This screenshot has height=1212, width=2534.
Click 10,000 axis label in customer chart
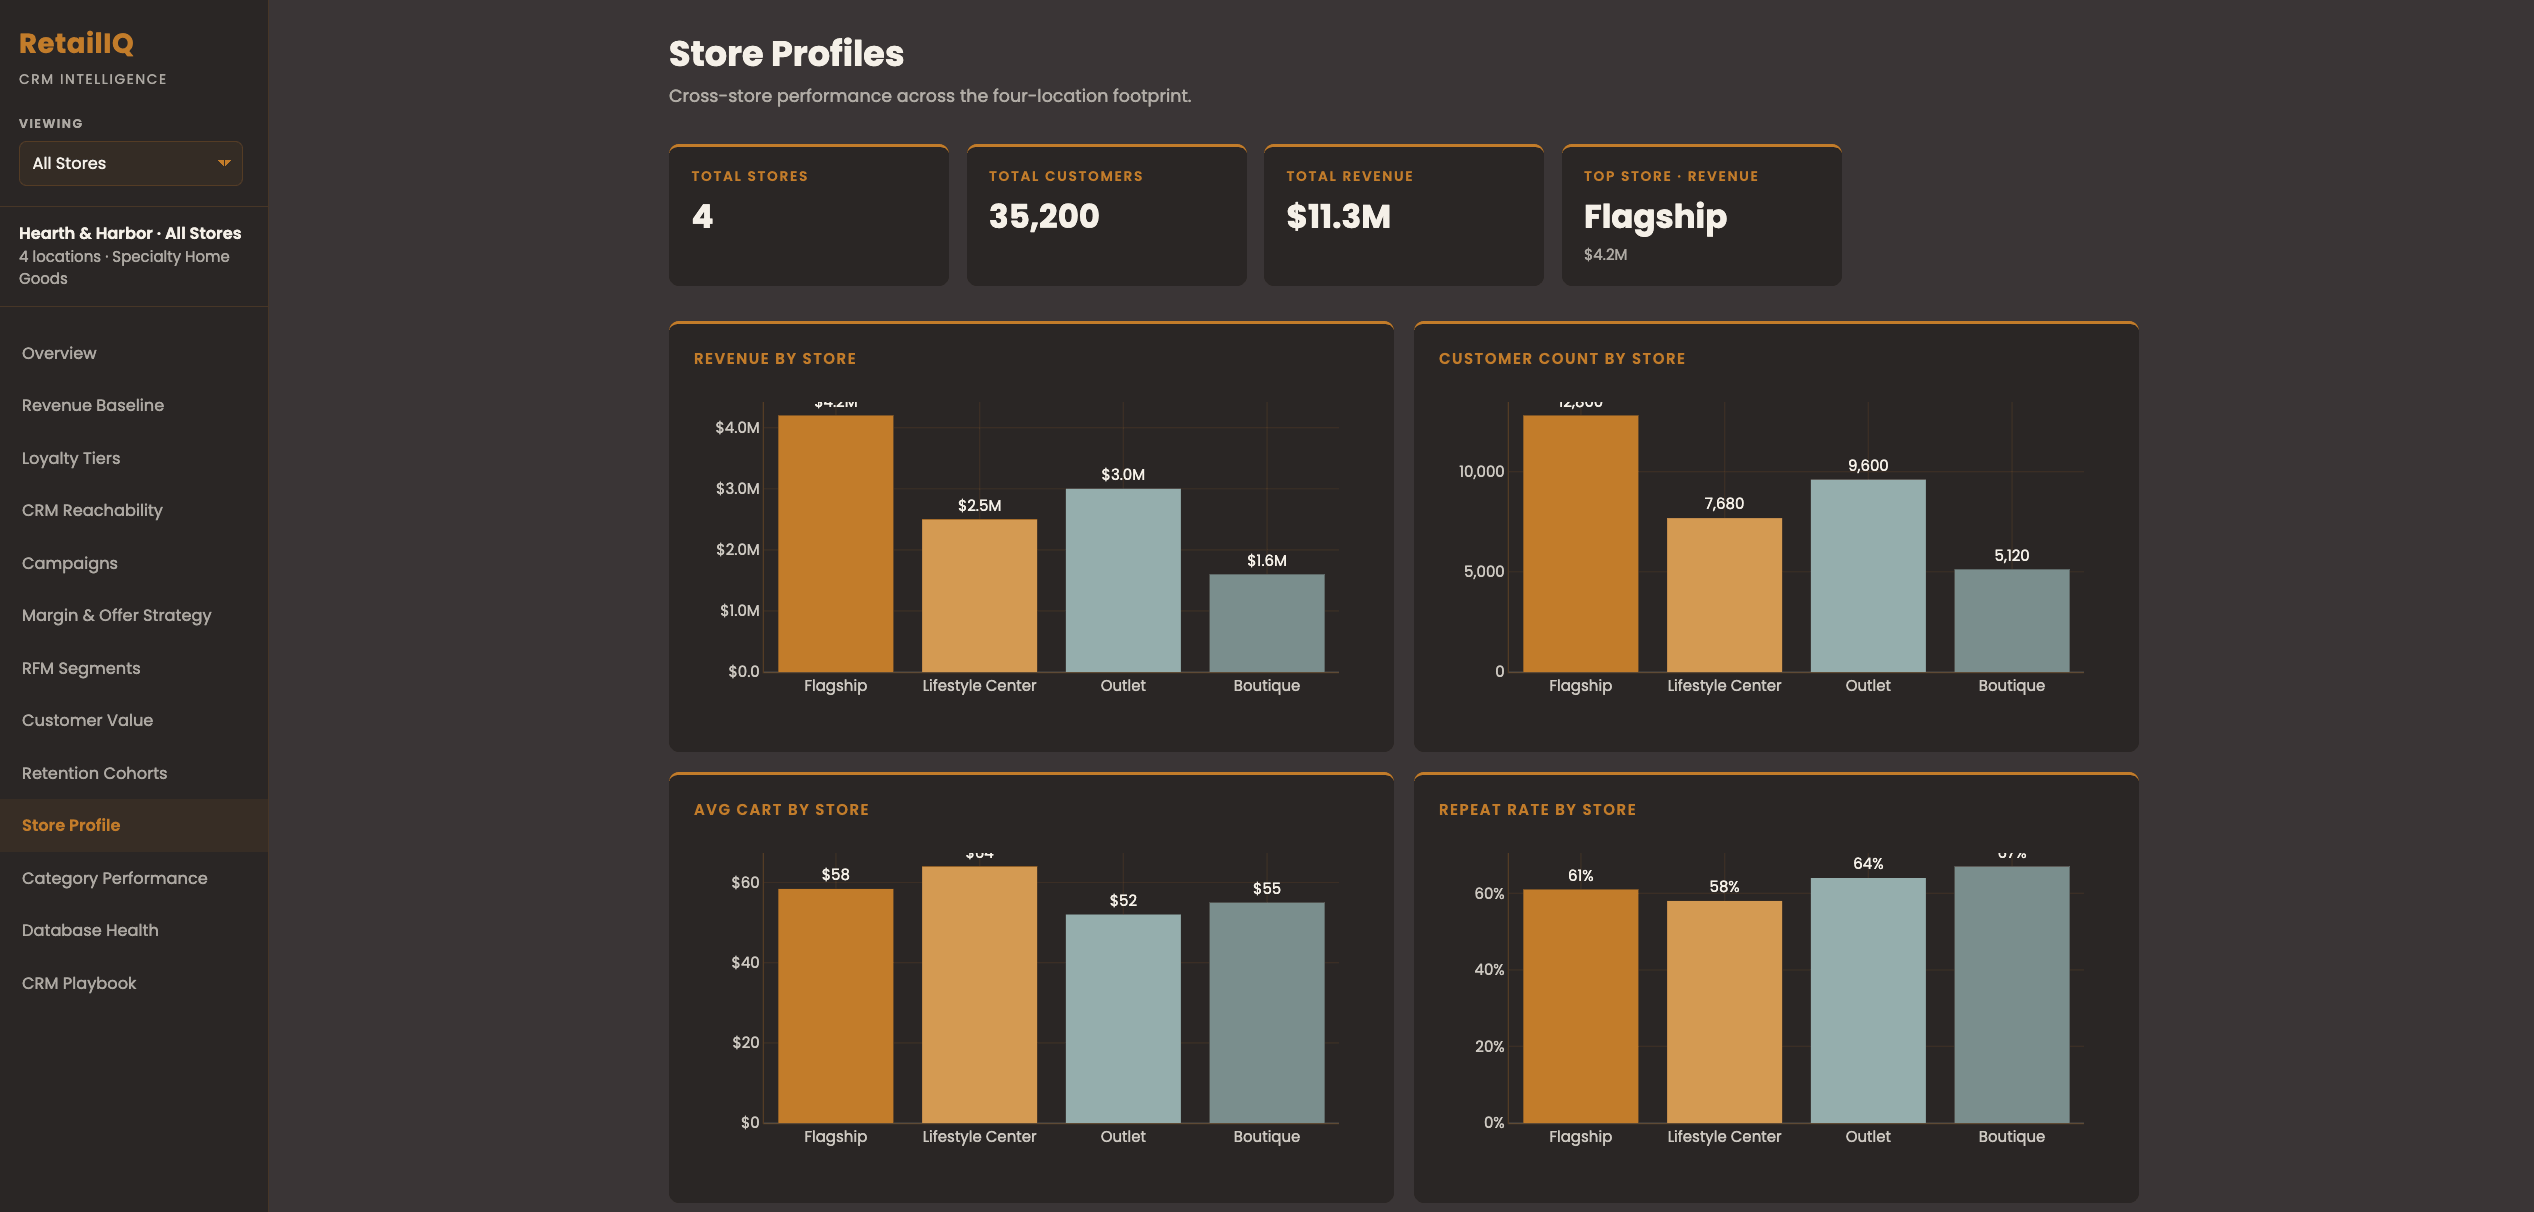pyautogui.click(x=1481, y=471)
